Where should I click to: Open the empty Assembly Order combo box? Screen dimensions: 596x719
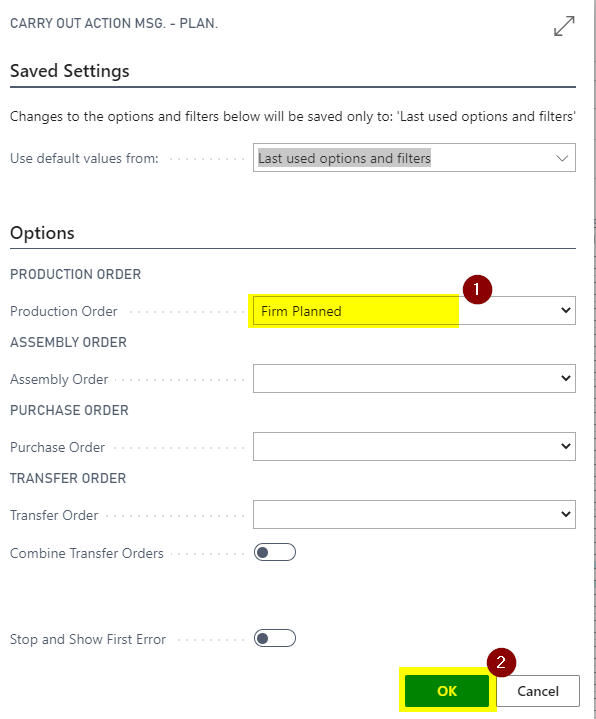pyautogui.click(x=414, y=378)
